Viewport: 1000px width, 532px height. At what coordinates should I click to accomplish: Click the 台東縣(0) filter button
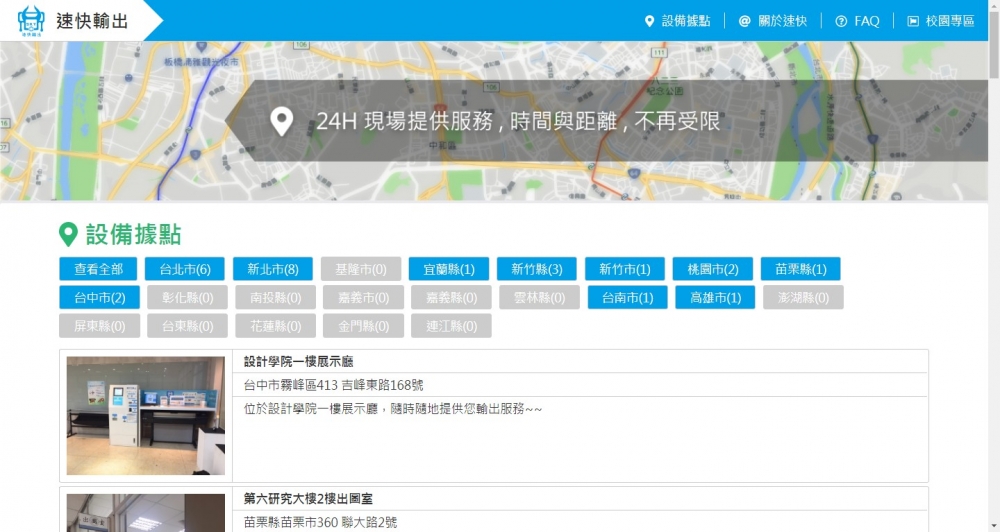click(188, 326)
